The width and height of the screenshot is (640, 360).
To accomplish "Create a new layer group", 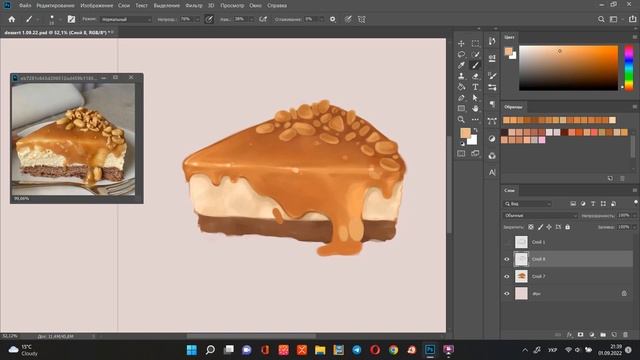I will pyautogui.click(x=603, y=335).
